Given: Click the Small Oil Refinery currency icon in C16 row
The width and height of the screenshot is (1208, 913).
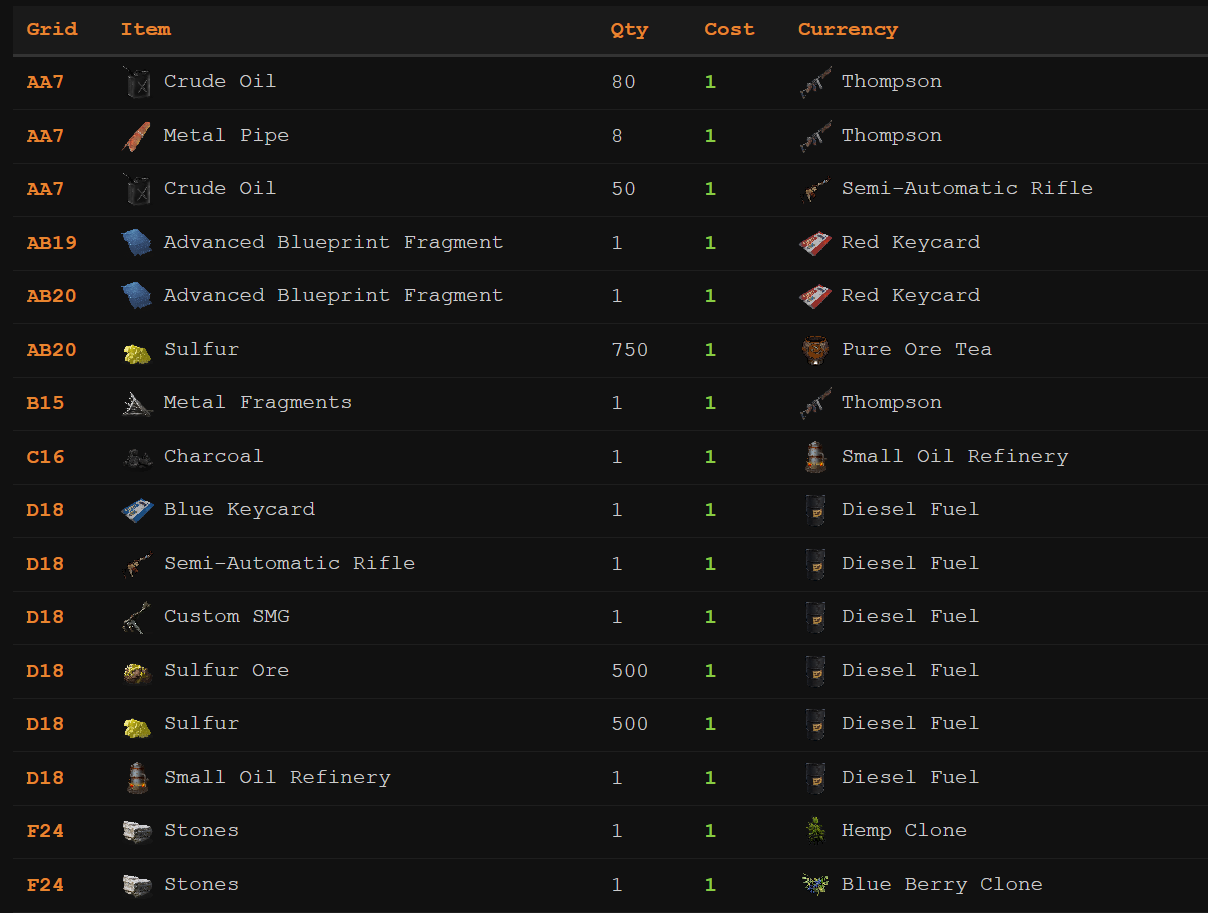Looking at the screenshot, I should point(815,457).
